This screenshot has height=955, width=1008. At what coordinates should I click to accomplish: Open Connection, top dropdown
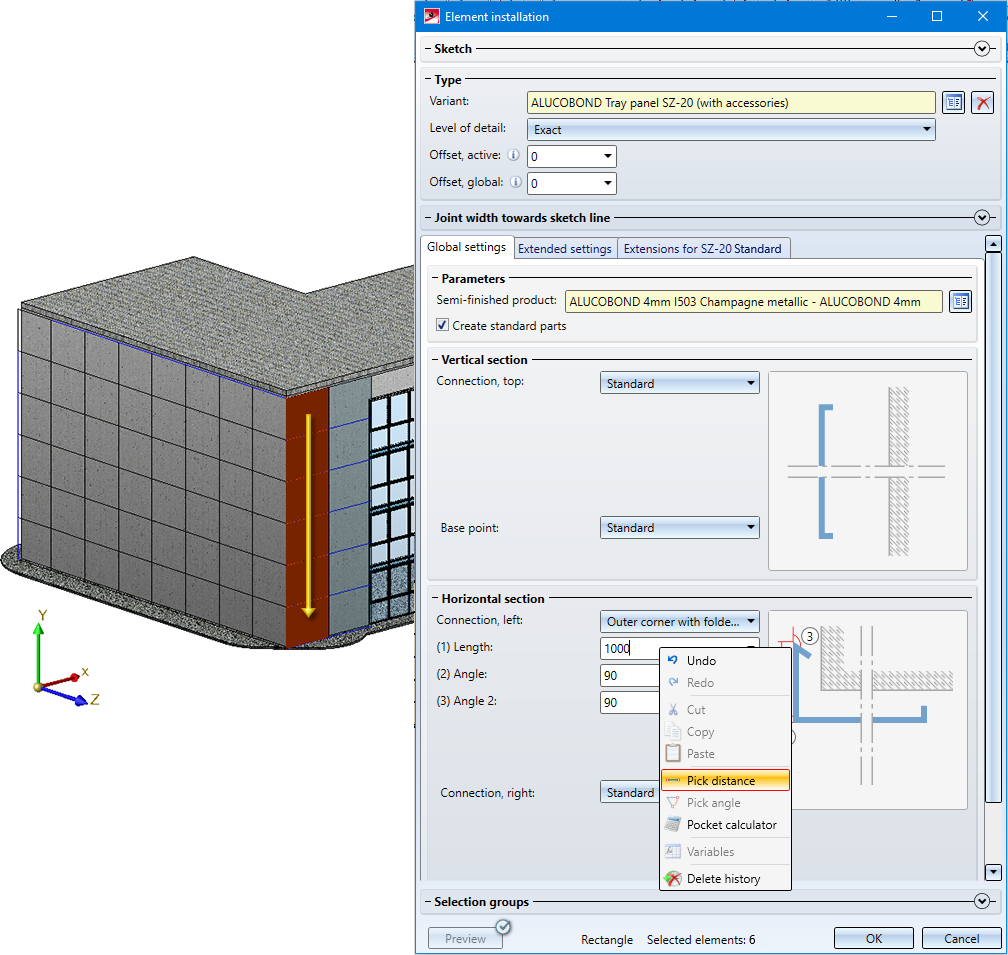680,383
